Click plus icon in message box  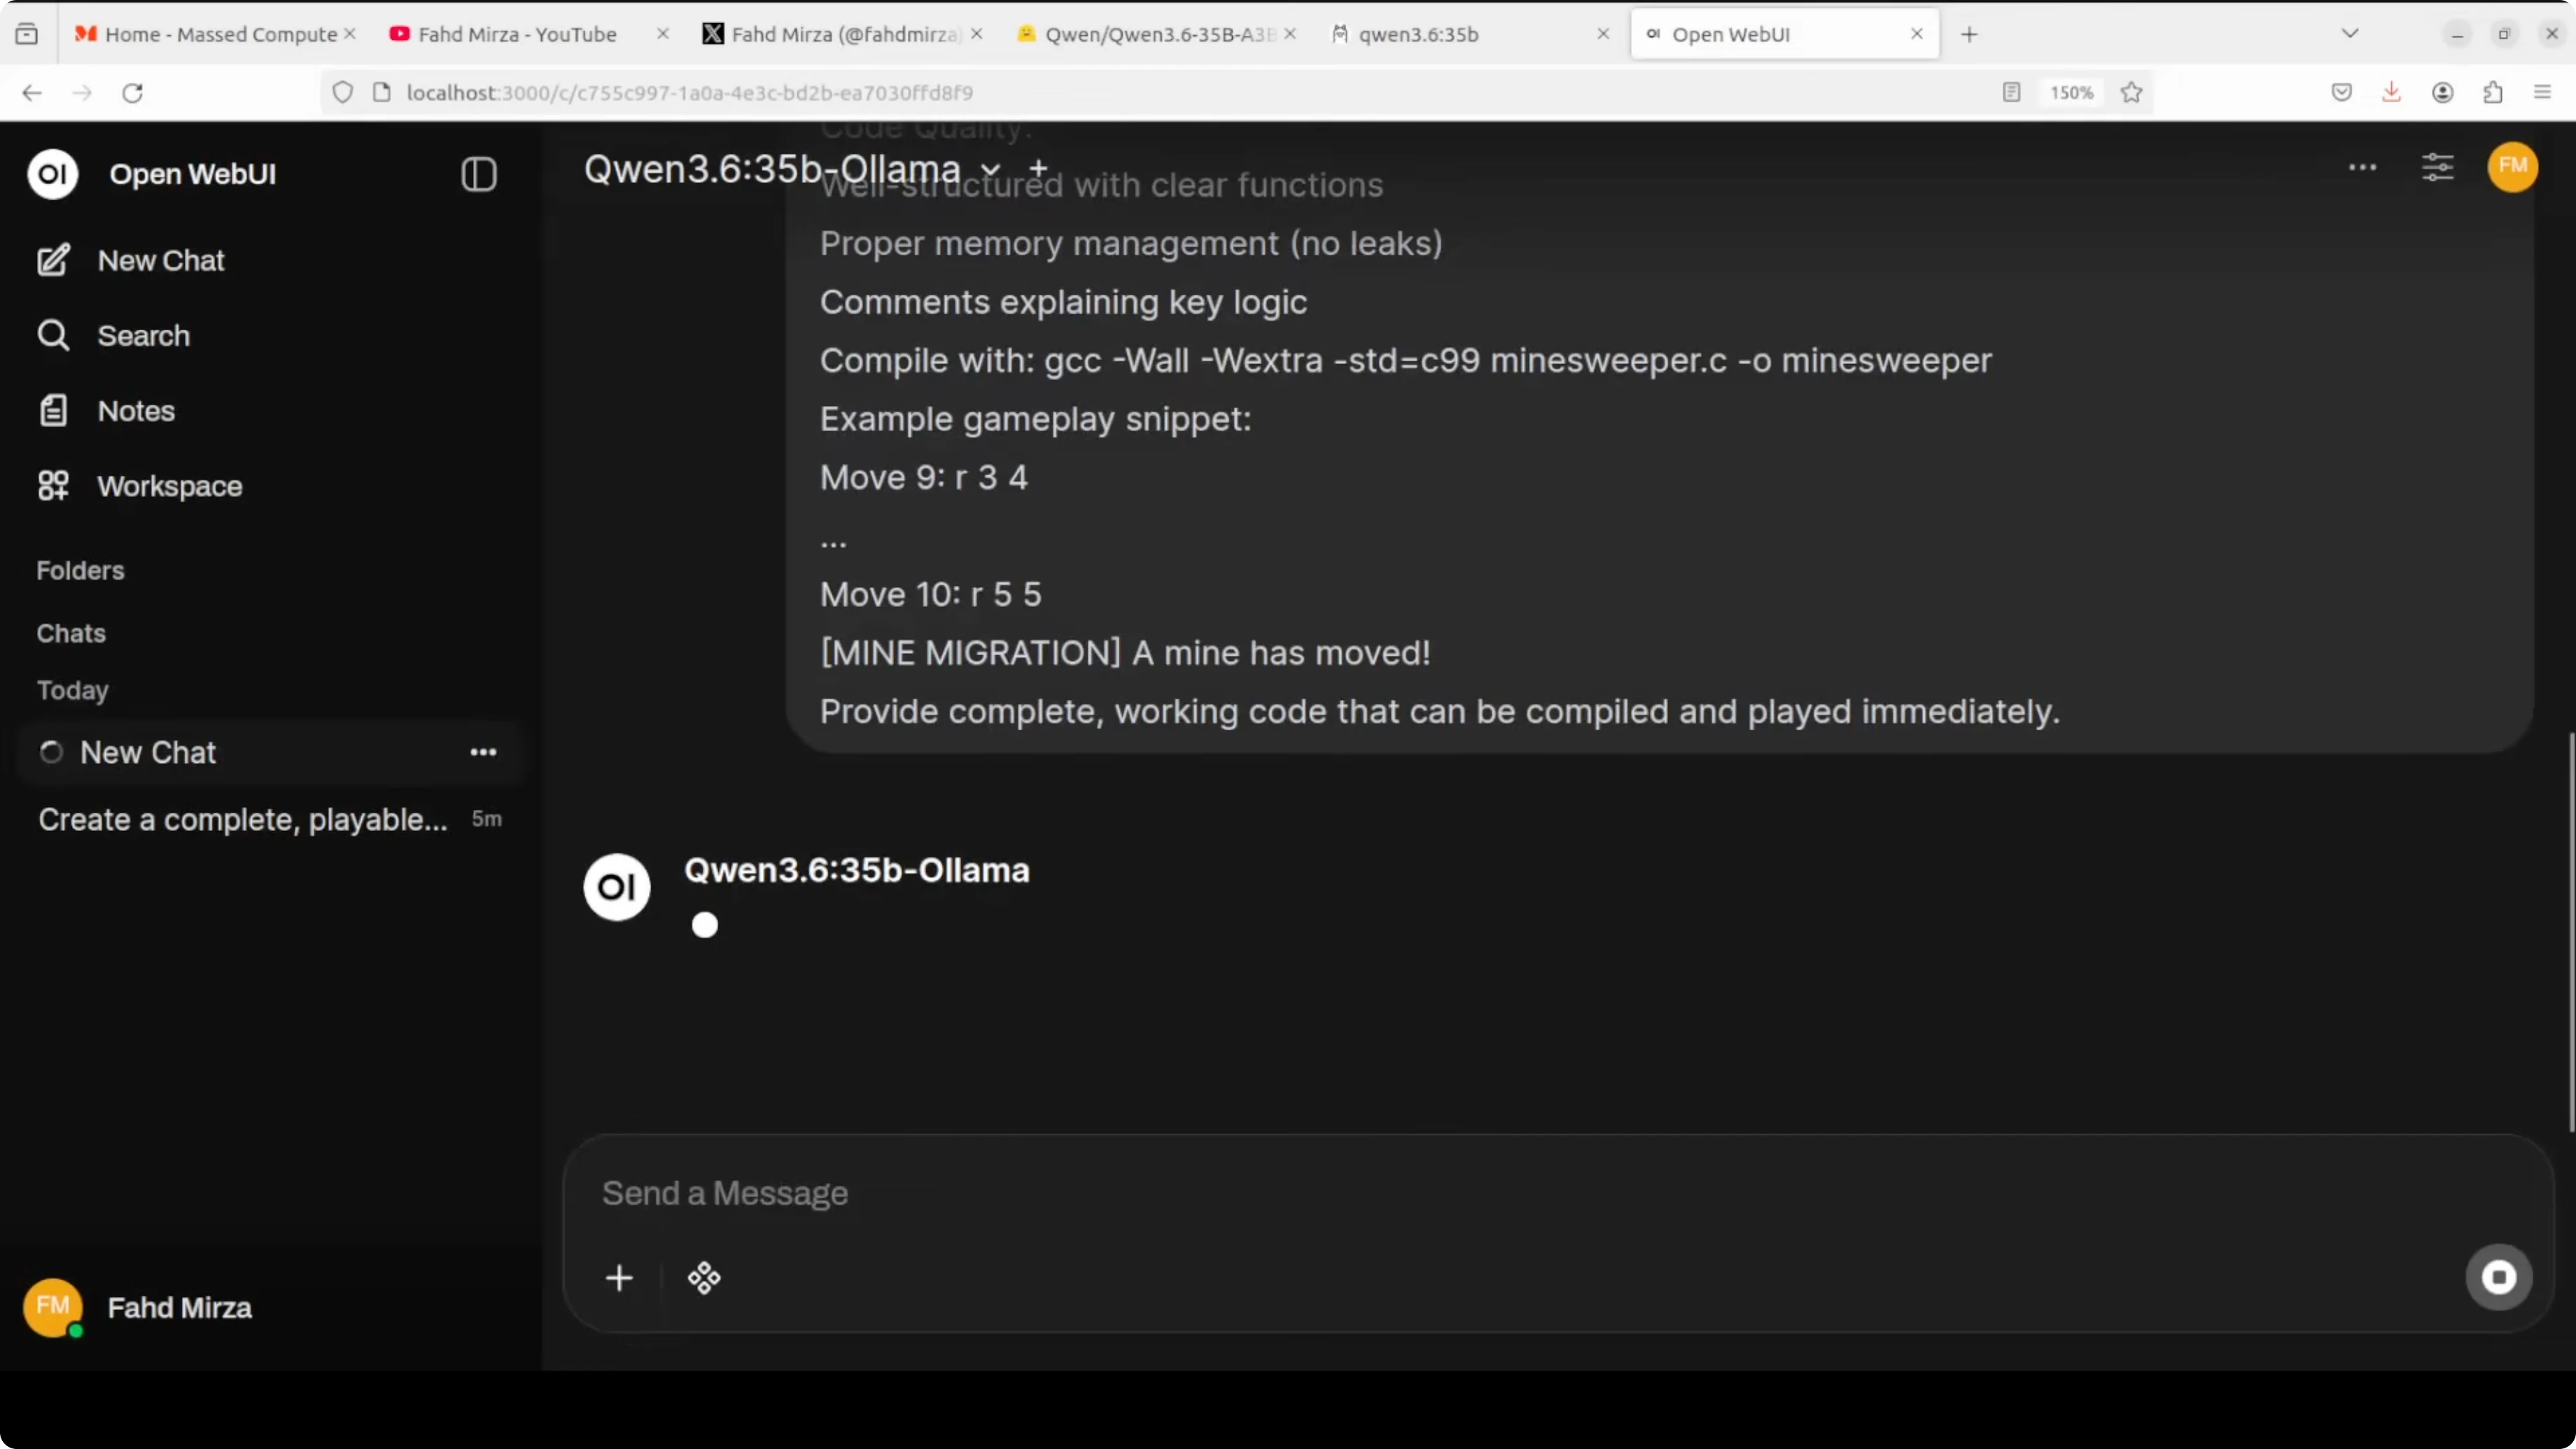click(619, 1278)
